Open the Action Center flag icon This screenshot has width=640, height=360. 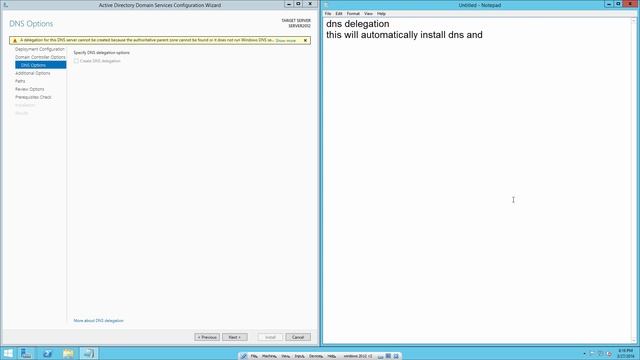[592, 353]
